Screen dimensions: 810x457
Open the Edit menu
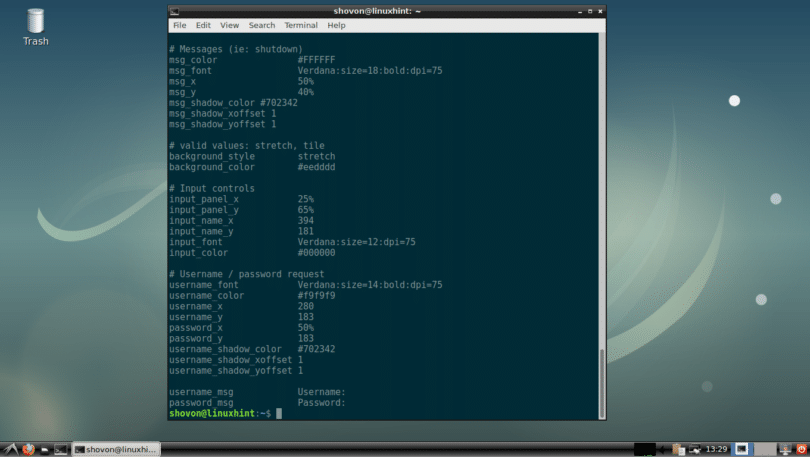[203, 25]
